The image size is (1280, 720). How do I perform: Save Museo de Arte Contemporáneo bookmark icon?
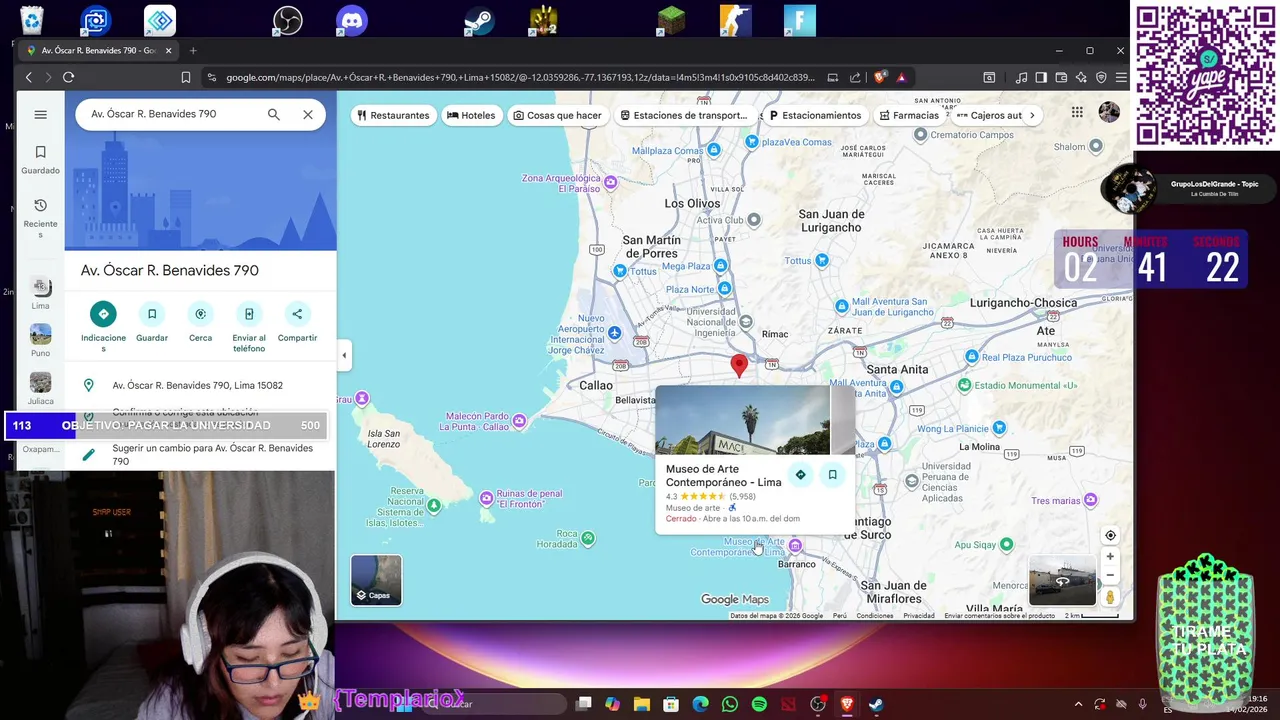pyautogui.click(x=832, y=475)
